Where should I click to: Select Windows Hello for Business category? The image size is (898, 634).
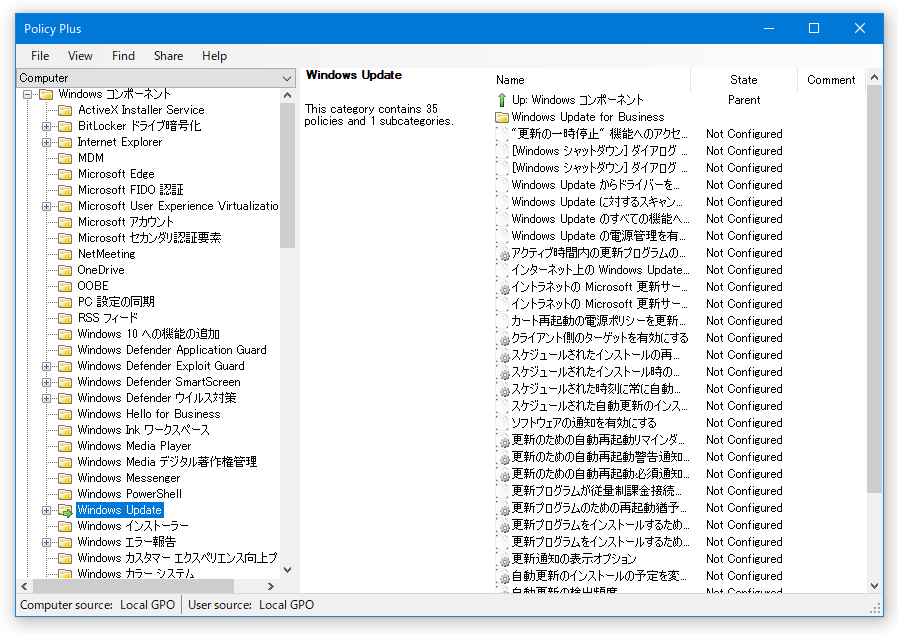(x=149, y=414)
